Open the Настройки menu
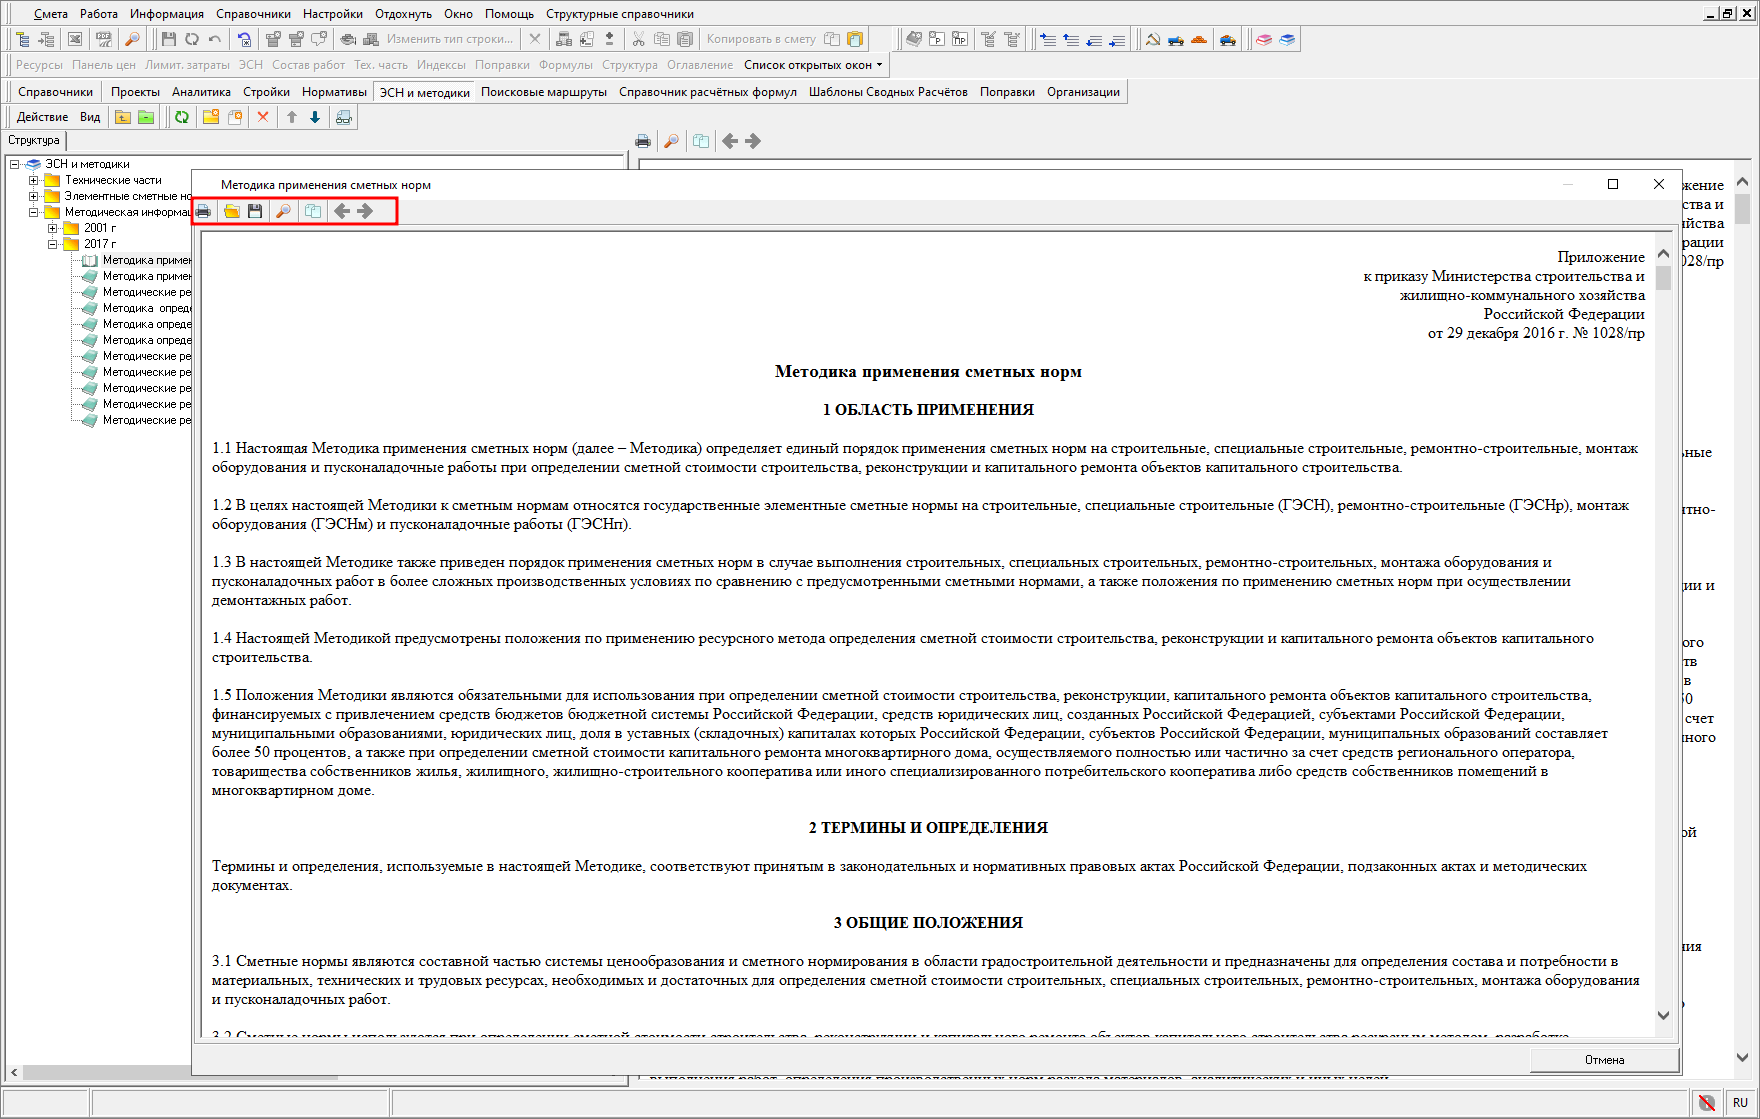The width and height of the screenshot is (1760, 1119). (x=333, y=14)
